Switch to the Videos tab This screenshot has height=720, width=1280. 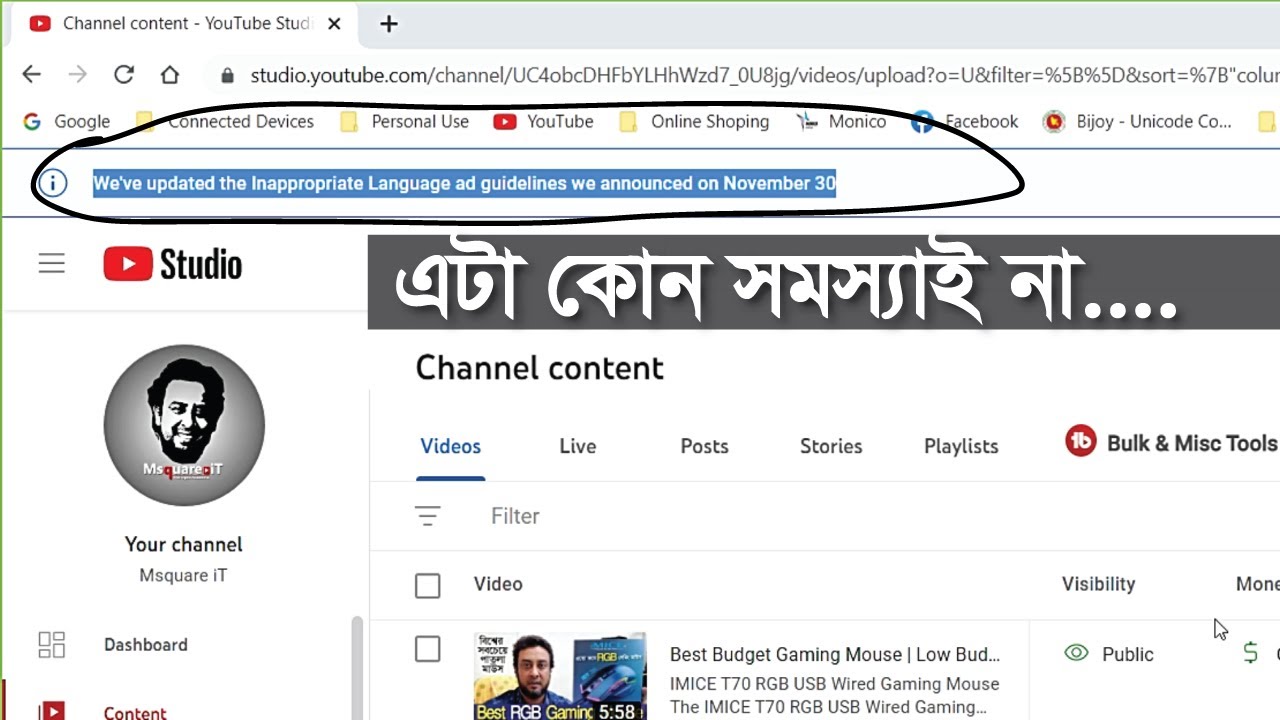450,446
